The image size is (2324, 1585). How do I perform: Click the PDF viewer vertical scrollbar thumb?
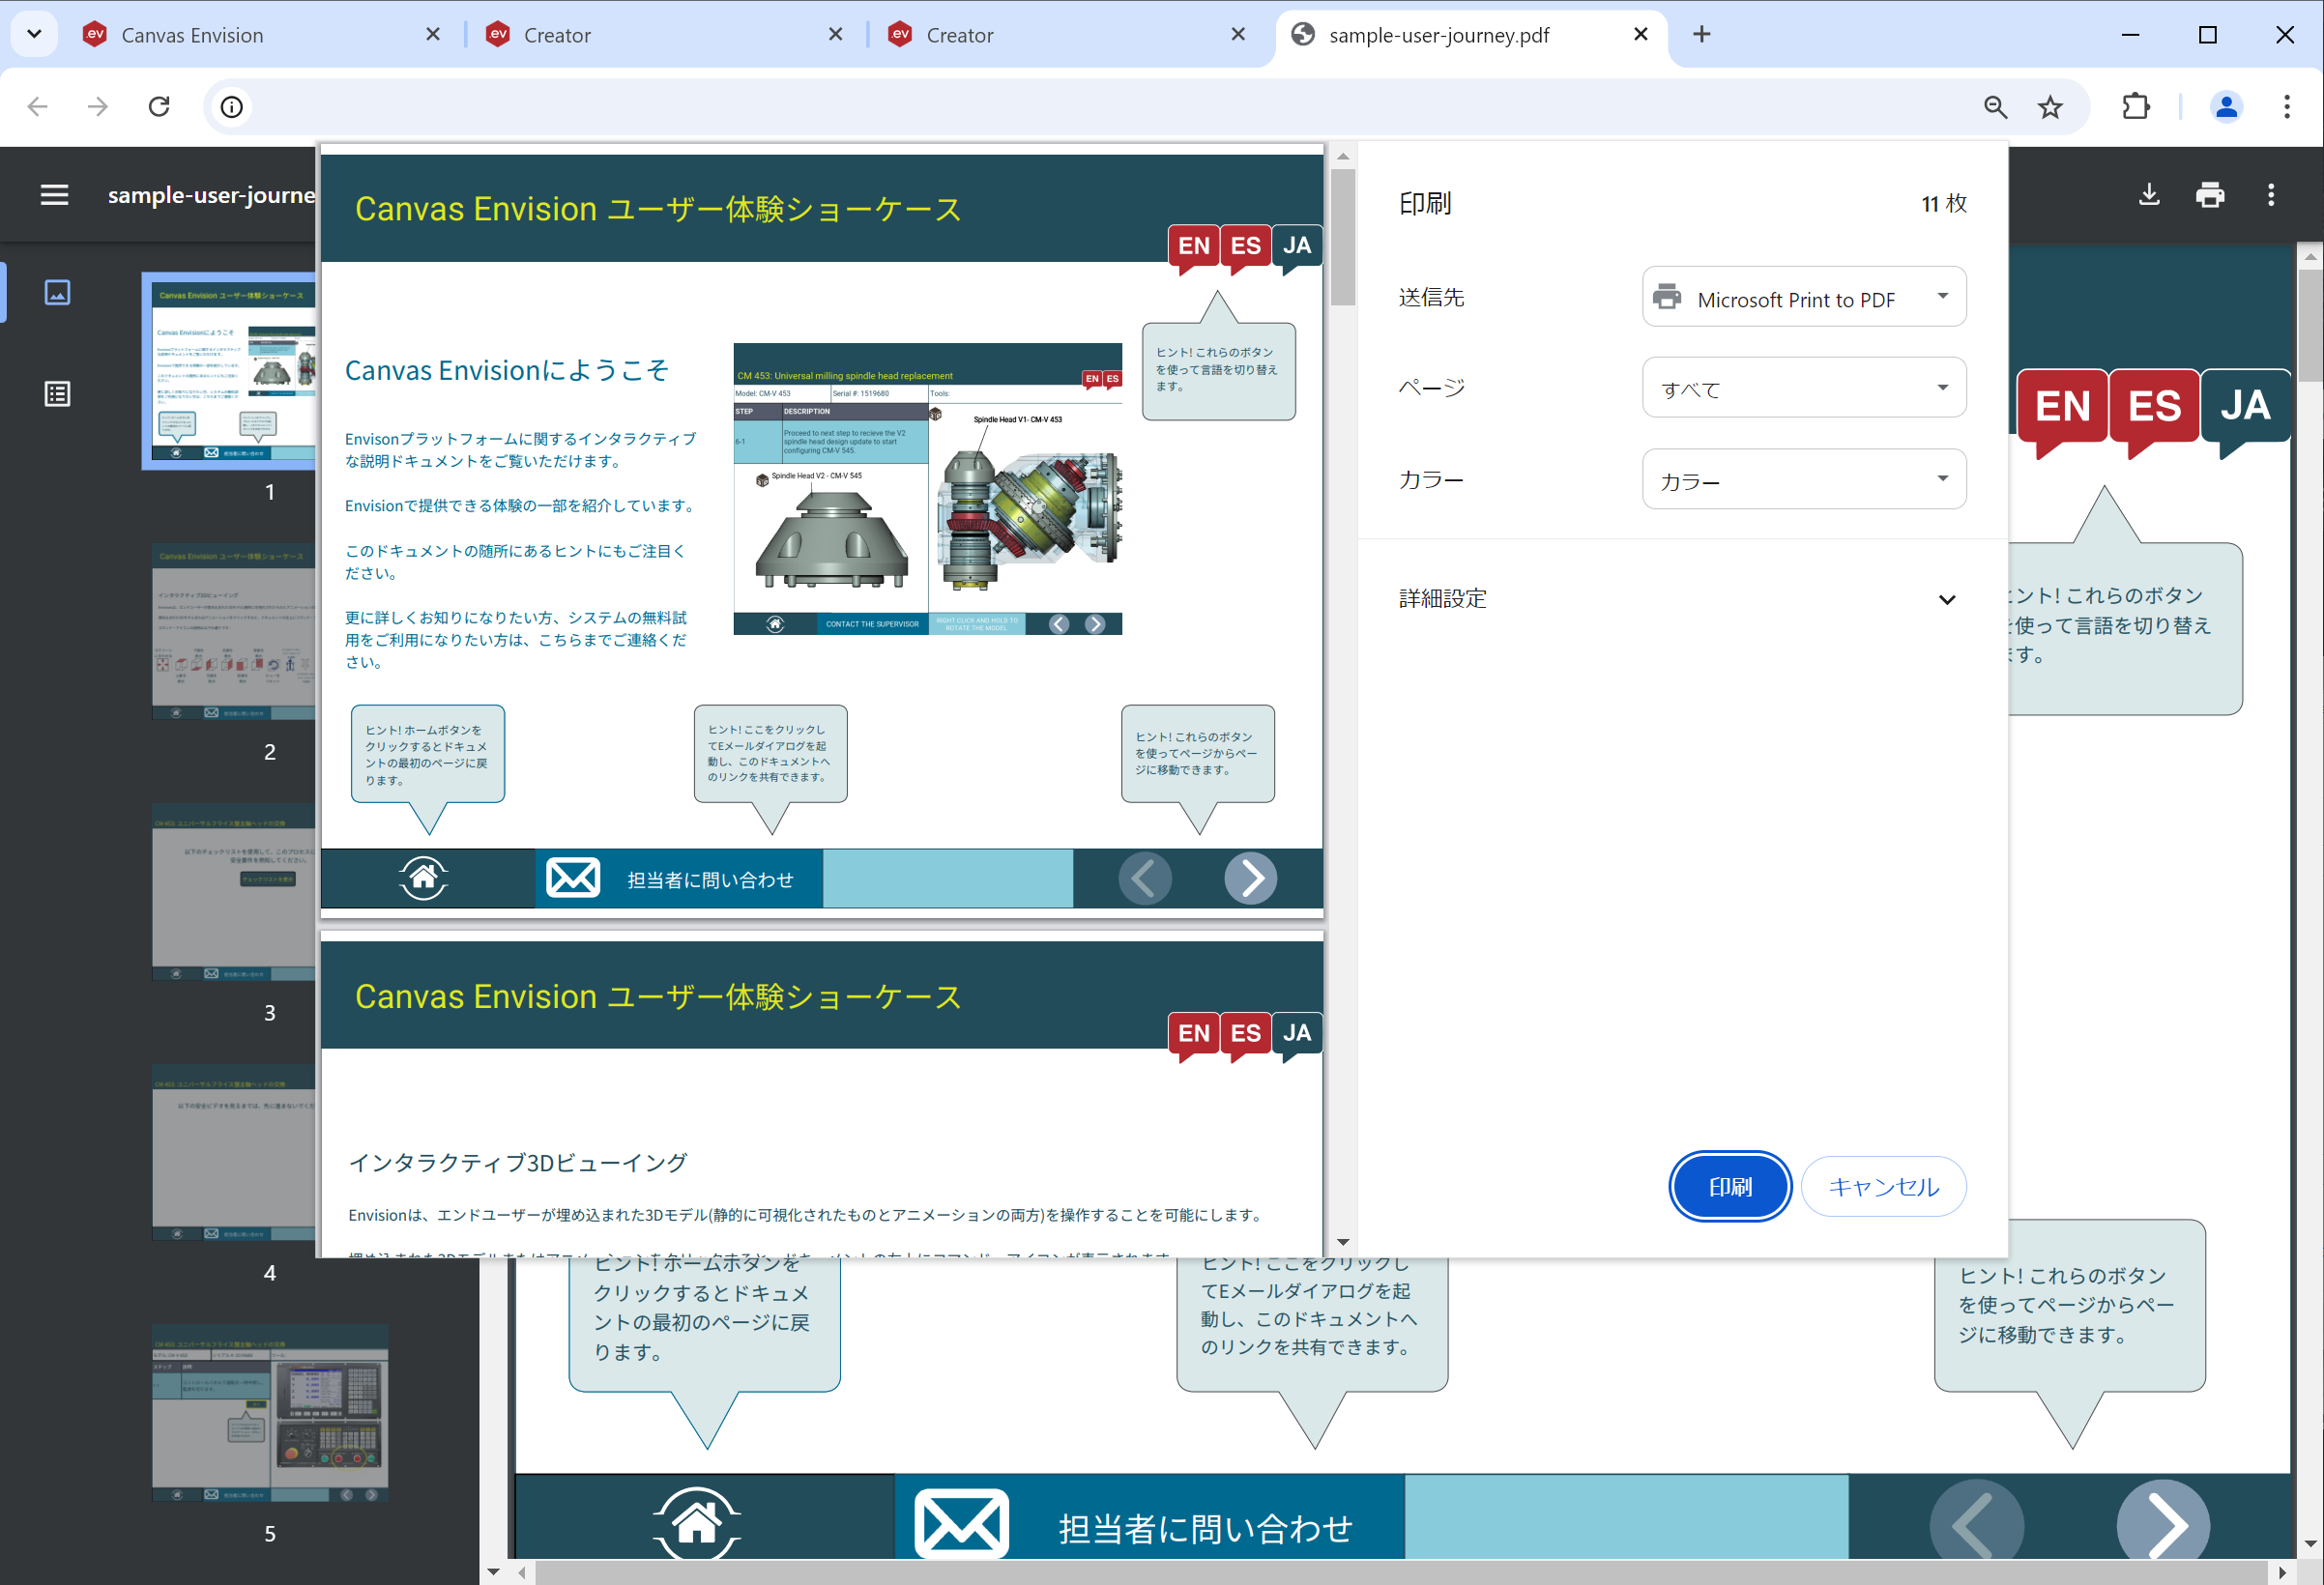click(2309, 325)
